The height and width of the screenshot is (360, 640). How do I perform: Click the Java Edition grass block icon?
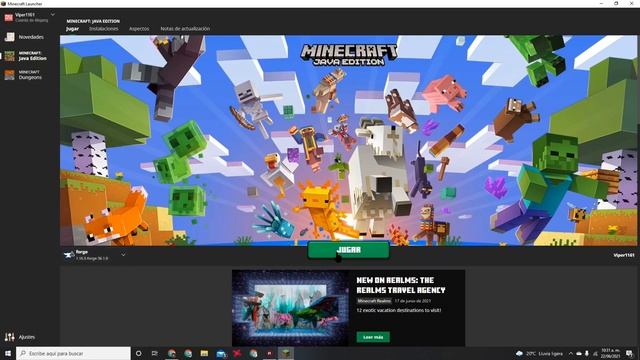click(9, 56)
